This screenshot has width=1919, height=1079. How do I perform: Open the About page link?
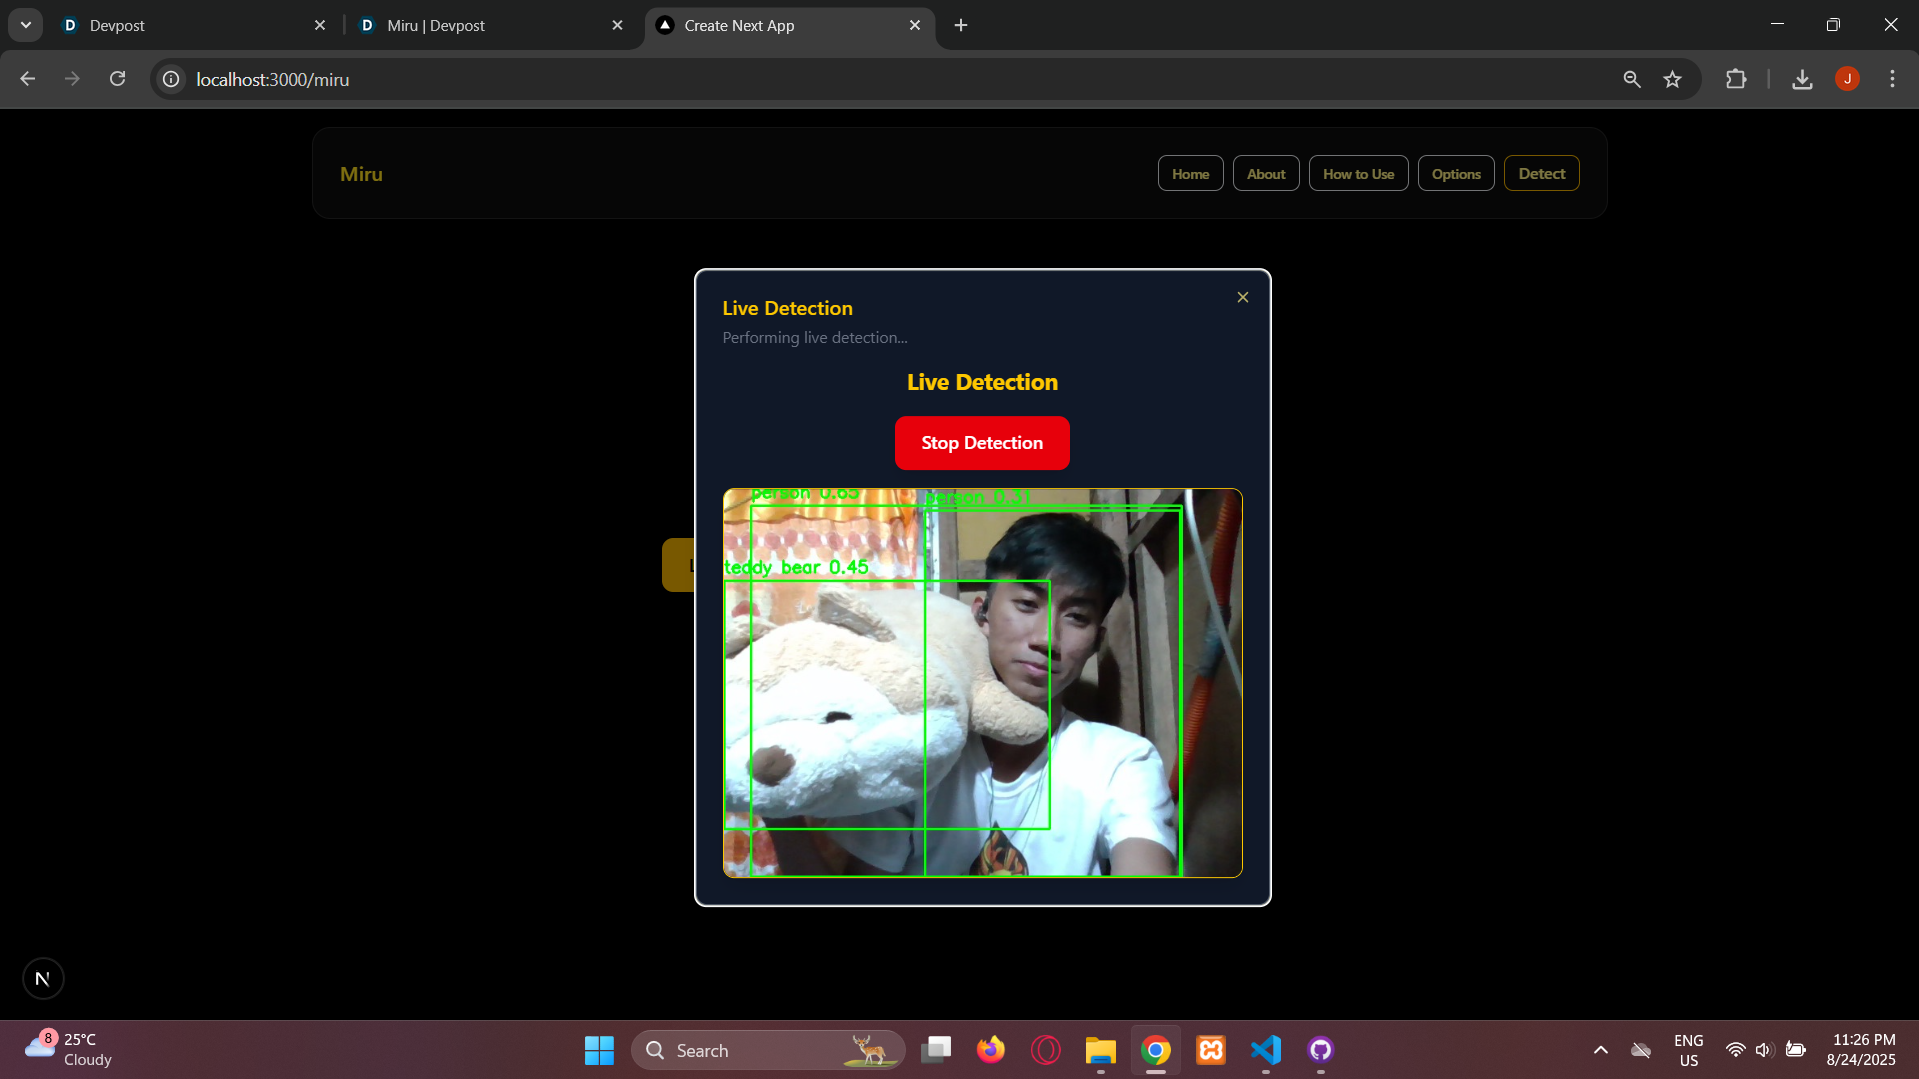click(1266, 174)
